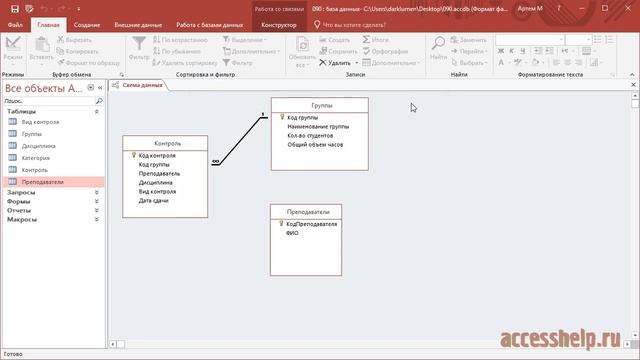Viewport: 640px width, 360px height.
Task: Click the Redo arrow in quick access toolbar
Action: [x=61, y=9]
